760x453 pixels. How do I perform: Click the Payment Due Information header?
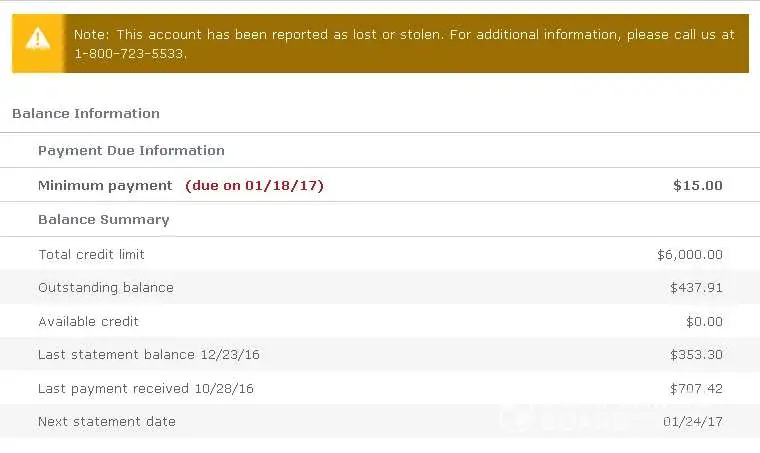(x=131, y=151)
